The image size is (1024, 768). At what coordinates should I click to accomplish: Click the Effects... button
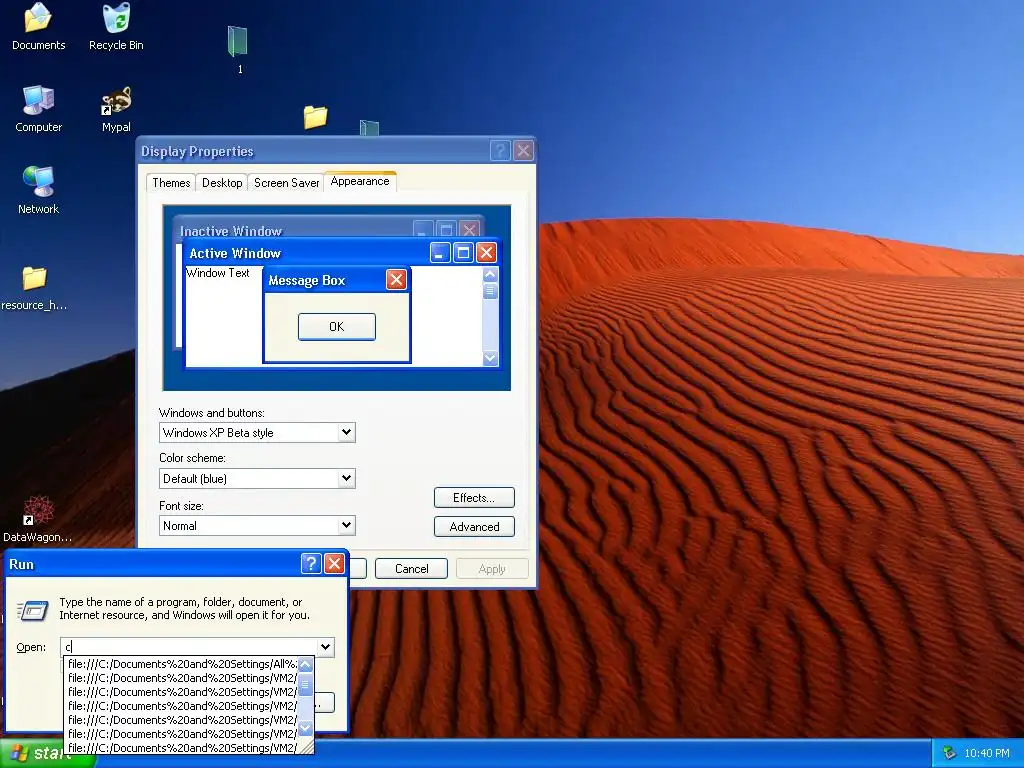tap(474, 498)
